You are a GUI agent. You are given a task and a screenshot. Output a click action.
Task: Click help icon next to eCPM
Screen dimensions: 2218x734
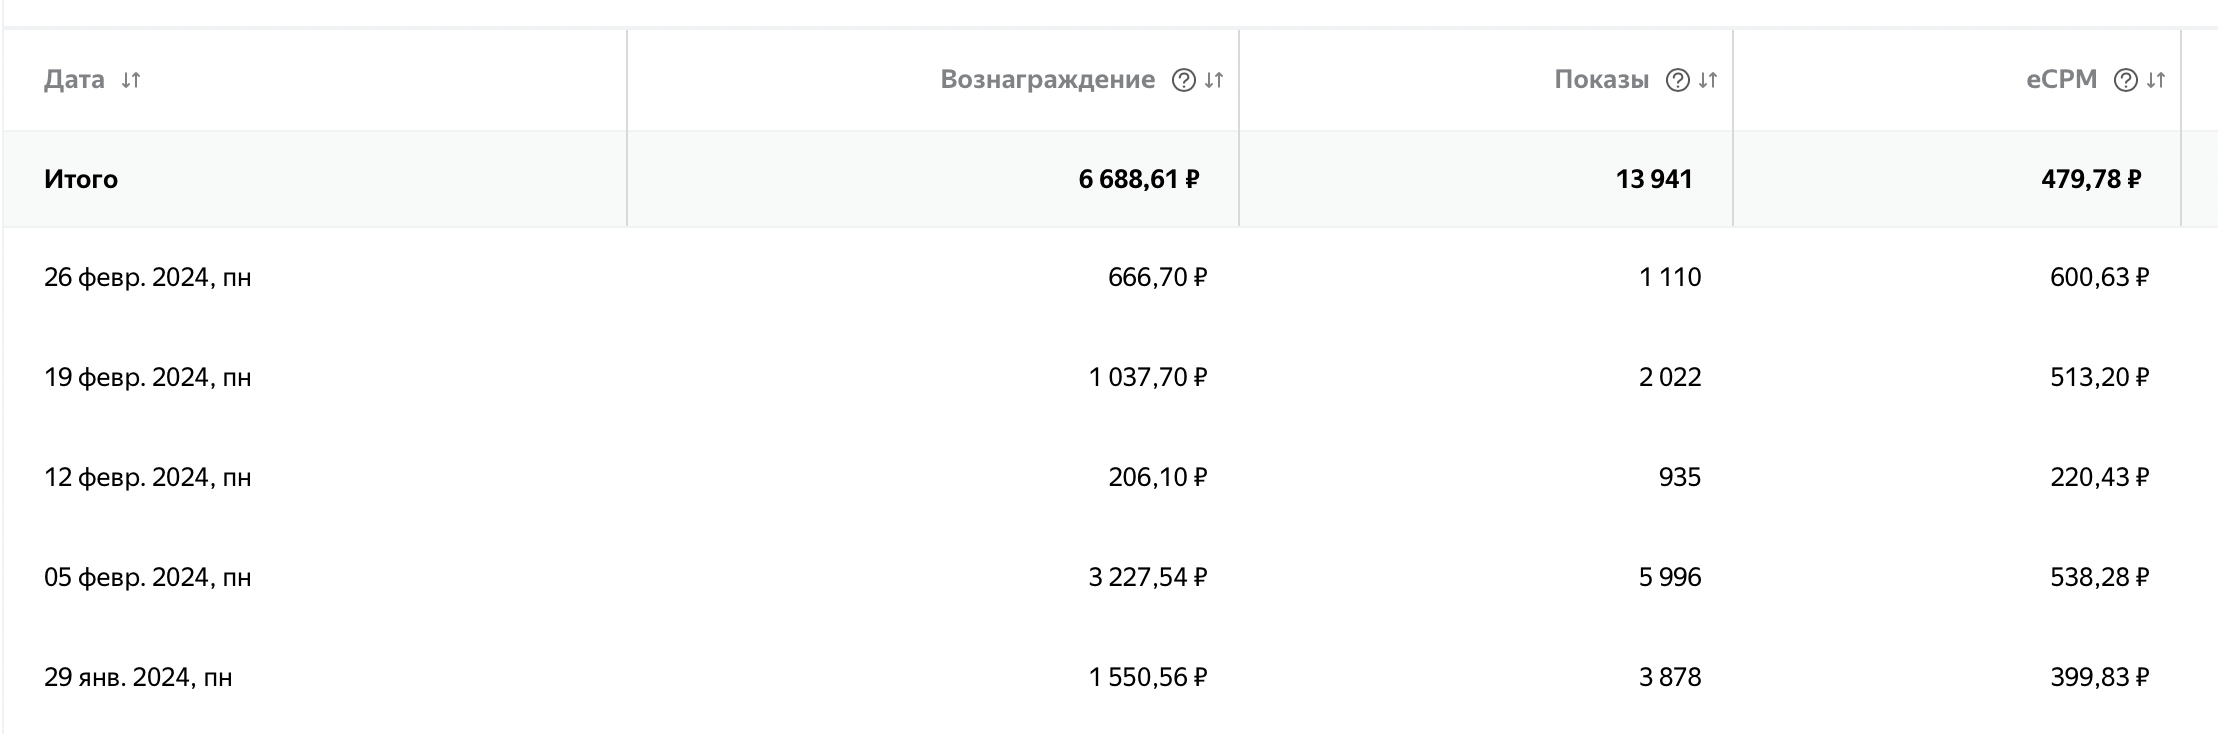pos(2125,80)
